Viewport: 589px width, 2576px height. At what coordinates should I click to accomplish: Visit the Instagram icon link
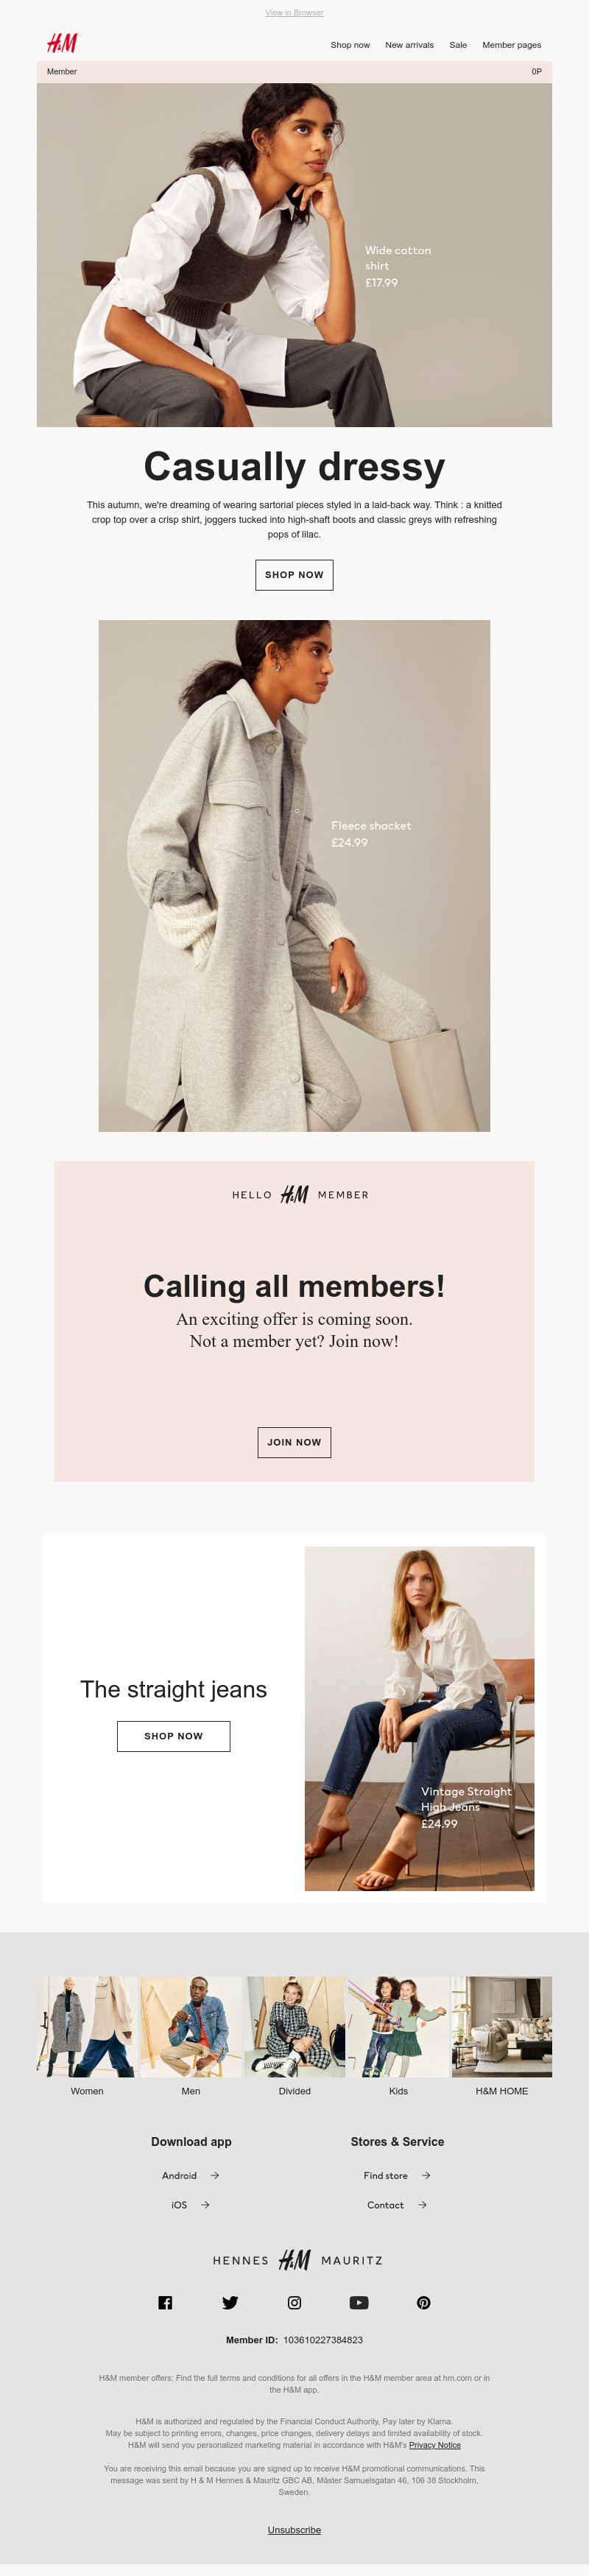tap(294, 2302)
